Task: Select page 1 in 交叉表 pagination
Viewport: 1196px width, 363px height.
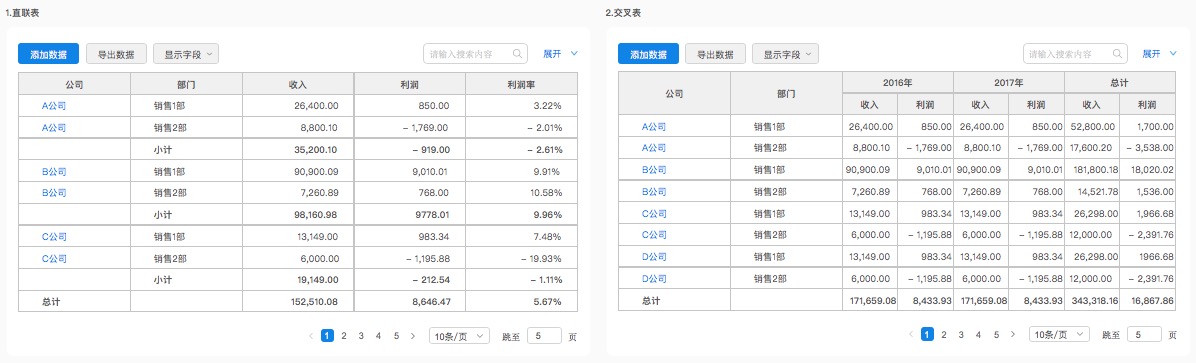Action: [x=927, y=335]
